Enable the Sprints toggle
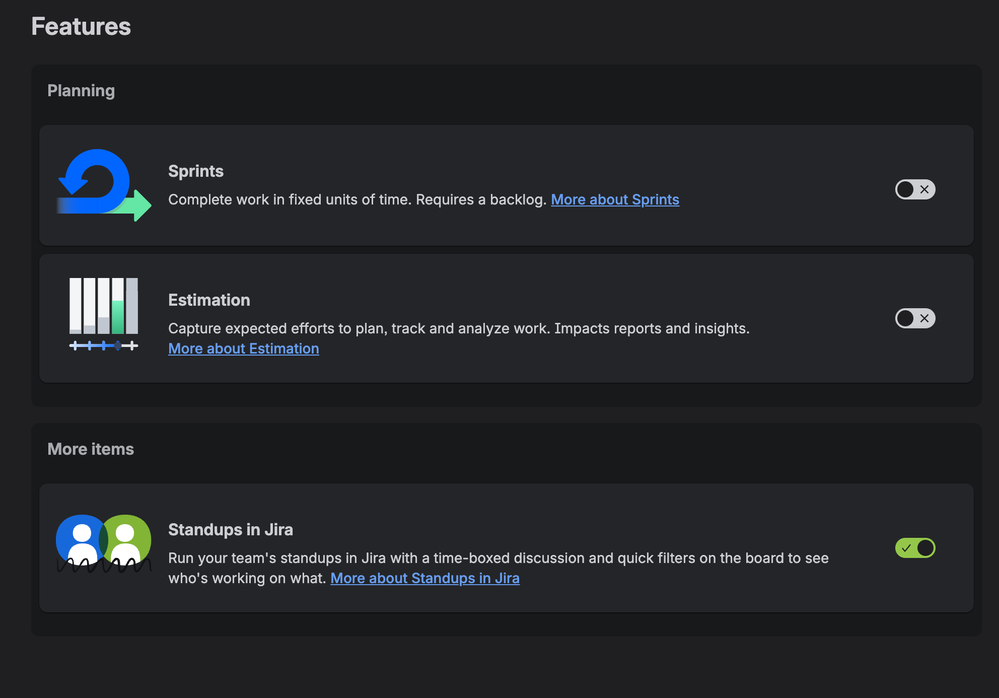This screenshot has width=999, height=698. point(915,189)
